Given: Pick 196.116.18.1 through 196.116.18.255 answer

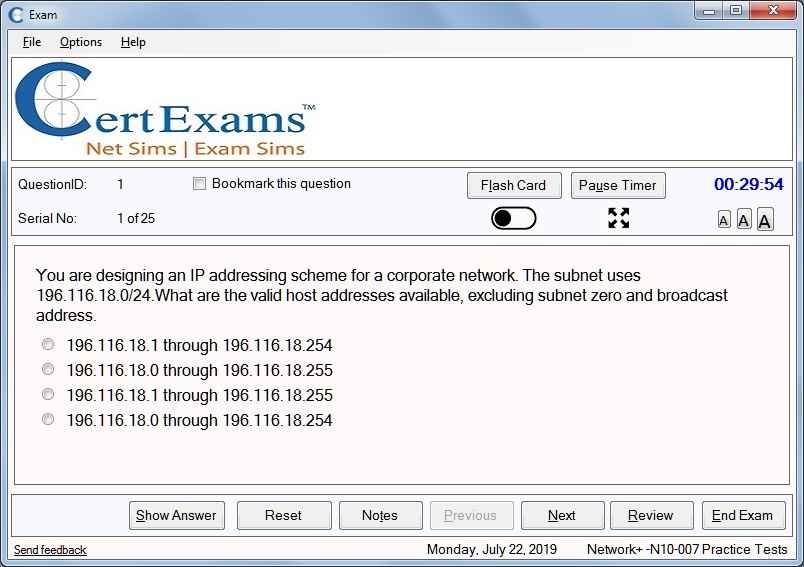Looking at the screenshot, I should tap(48, 395).
